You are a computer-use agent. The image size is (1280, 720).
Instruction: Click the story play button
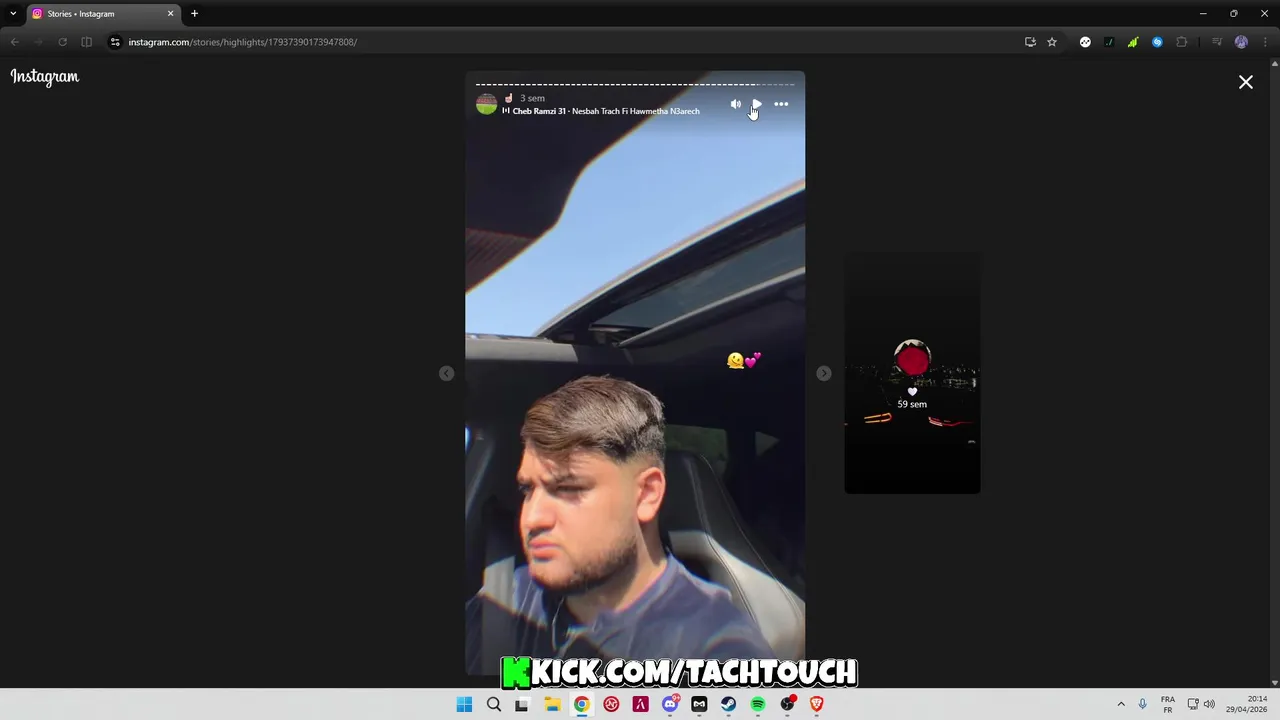tap(757, 104)
